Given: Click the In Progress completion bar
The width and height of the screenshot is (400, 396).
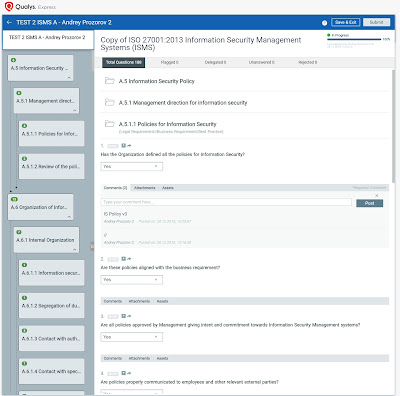Looking at the screenshot, I should 354,39.
